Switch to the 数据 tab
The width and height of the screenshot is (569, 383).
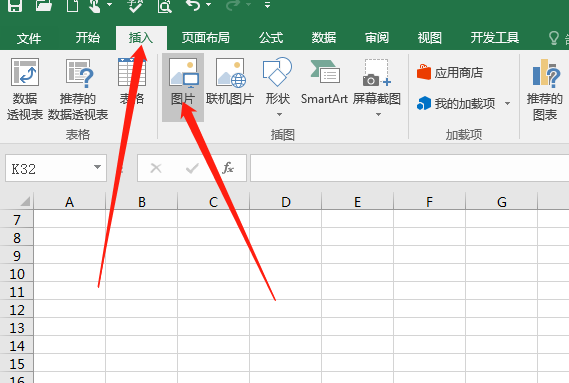(324, 38)
